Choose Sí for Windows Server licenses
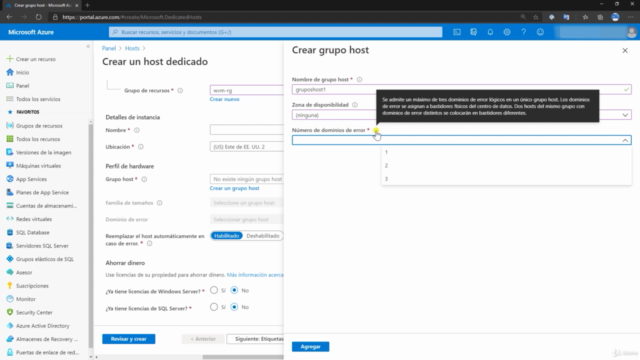The width and height of the screenshot is (640, 360). coord(214,290)
